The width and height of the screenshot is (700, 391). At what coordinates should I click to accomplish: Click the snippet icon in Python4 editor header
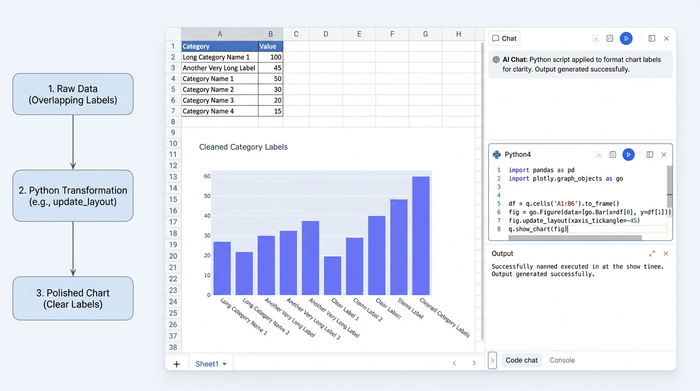coord(613,155)
